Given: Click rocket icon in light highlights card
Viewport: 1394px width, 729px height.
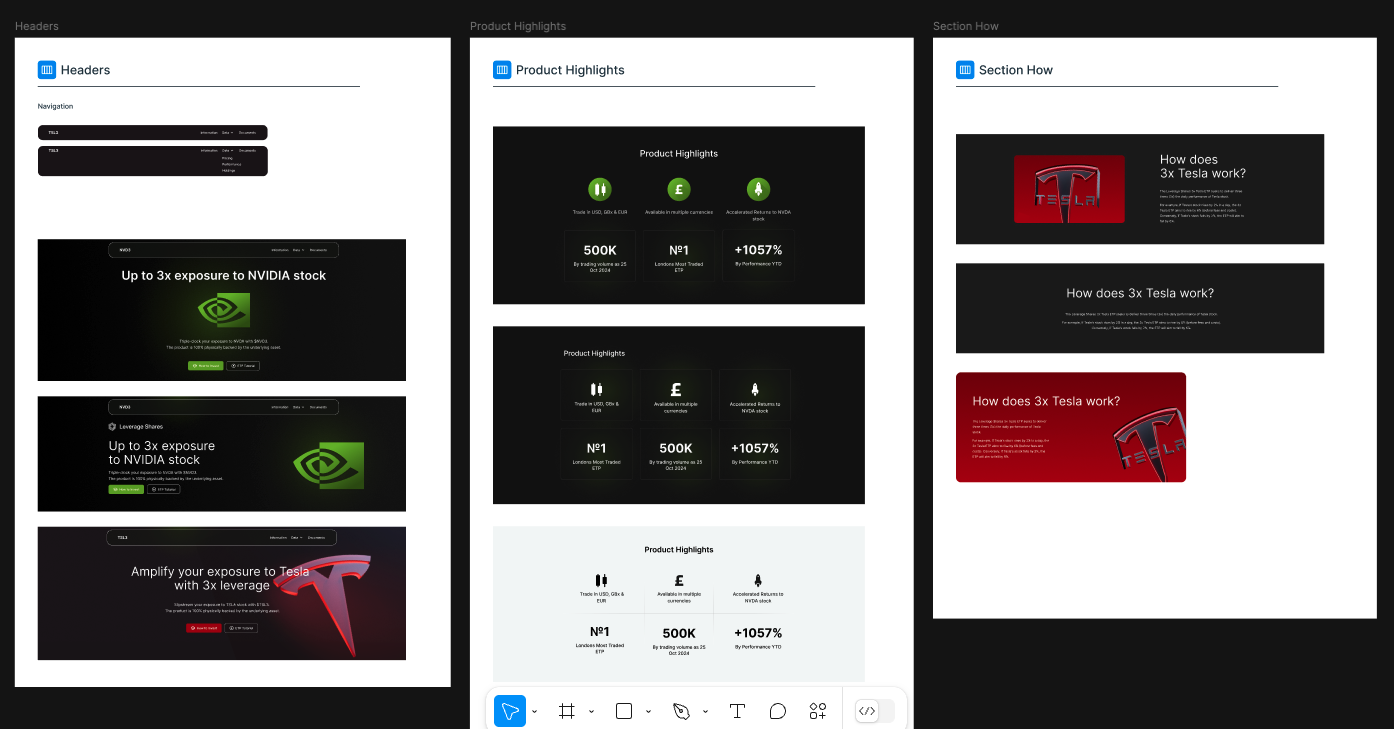Looking at the screenshot, I should pyautogui.click(x=758, y=580).
